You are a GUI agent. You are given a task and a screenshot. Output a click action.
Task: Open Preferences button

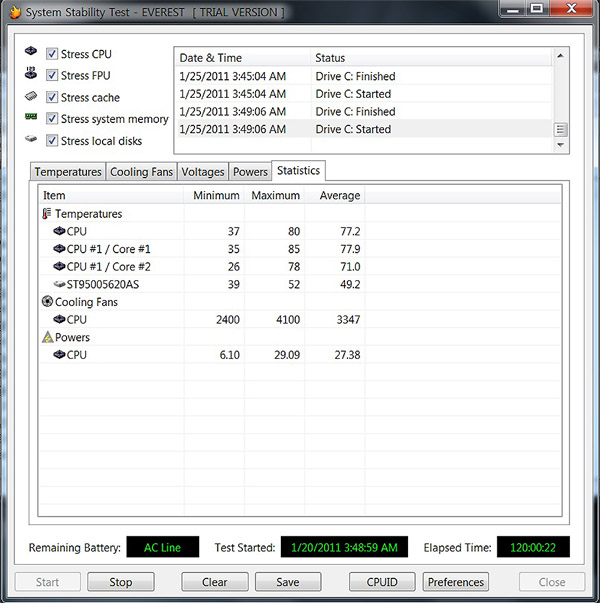point(456,582)
